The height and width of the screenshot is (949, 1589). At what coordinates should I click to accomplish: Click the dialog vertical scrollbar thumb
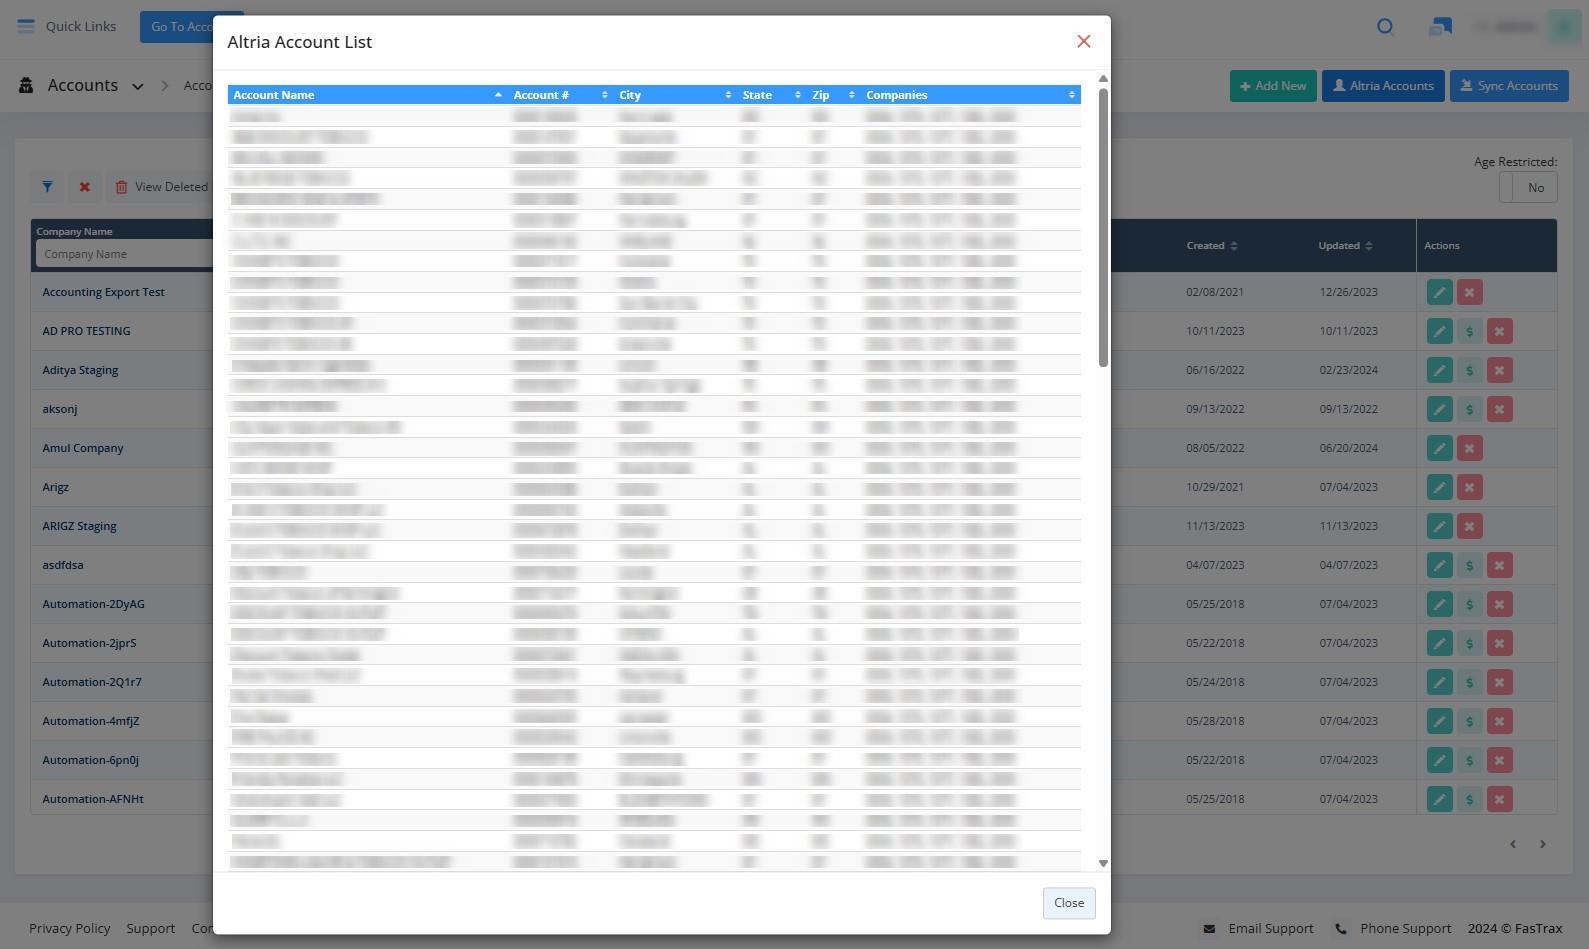click(x=1103, y=227)
